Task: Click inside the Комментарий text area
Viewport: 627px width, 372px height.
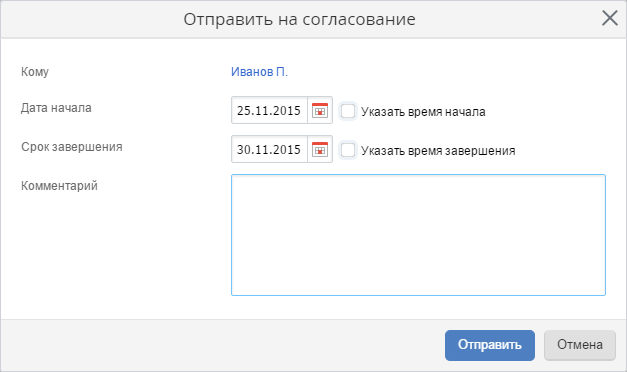Action: click(418, 235)
